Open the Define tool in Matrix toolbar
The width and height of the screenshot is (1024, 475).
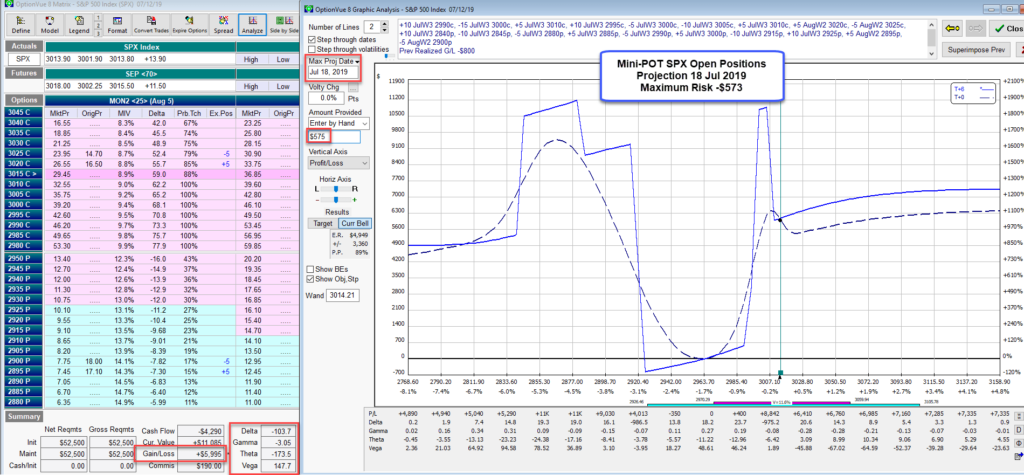tap(21, 24)
